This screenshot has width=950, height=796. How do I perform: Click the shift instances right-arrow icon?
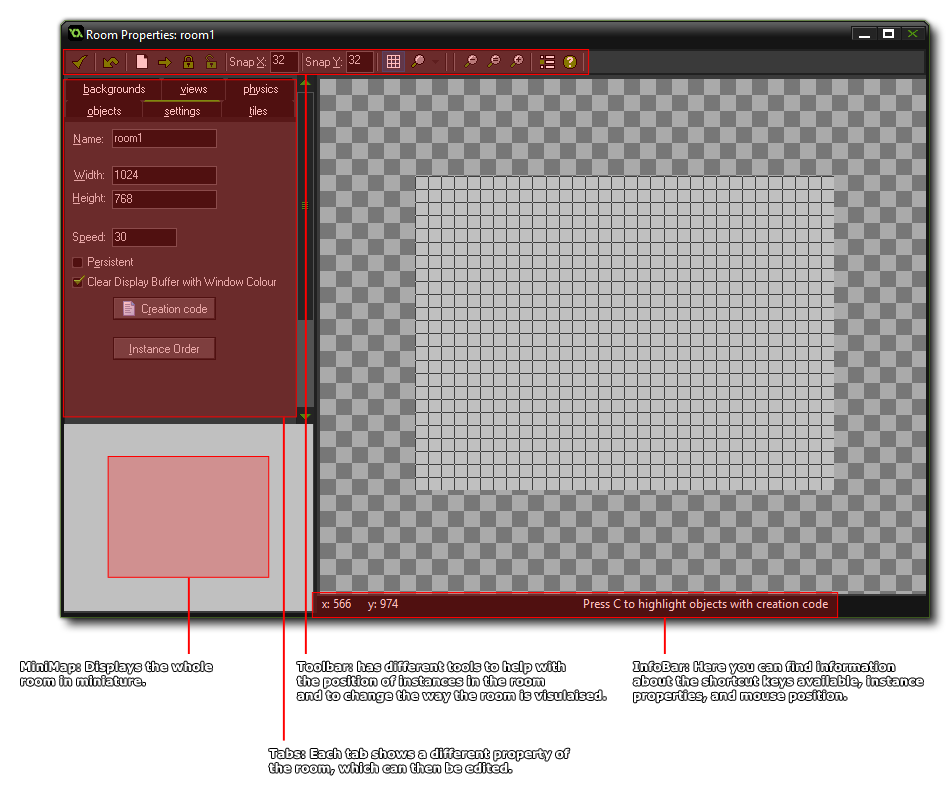pyautogui.click(x=165, y=62)
